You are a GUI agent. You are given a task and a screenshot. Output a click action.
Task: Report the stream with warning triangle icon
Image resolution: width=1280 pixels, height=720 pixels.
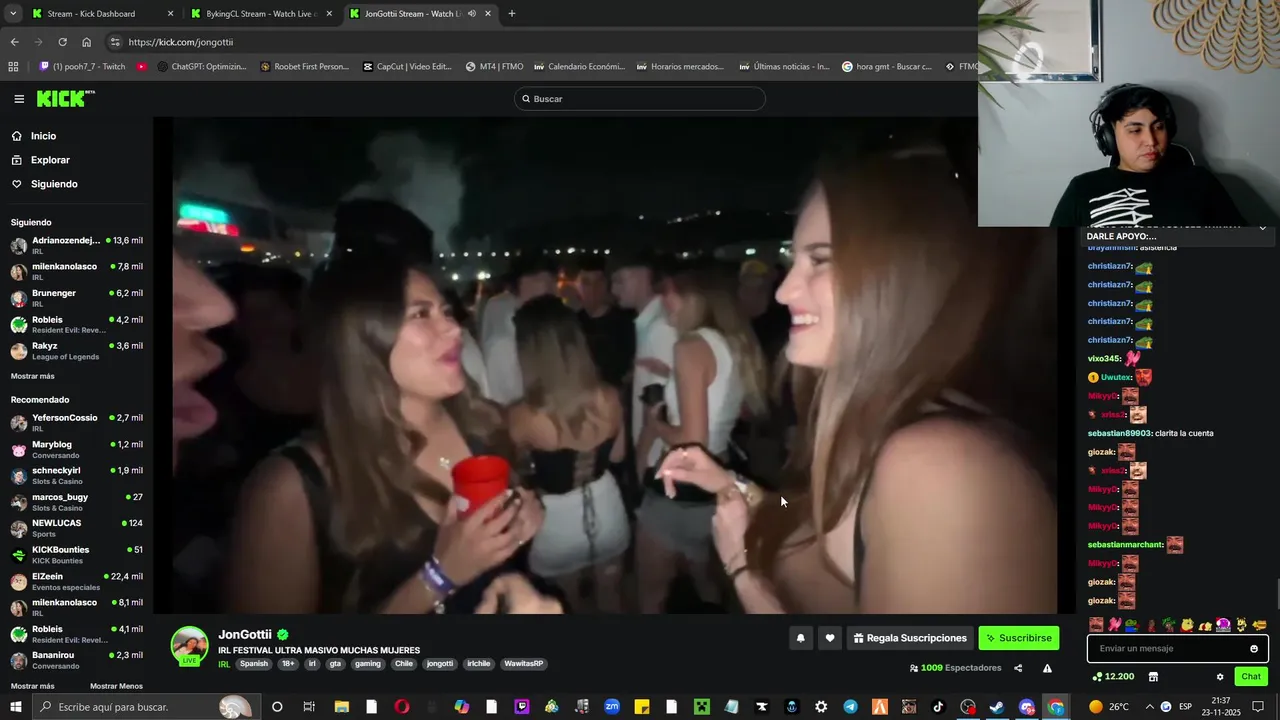(x=1047, y=668)
